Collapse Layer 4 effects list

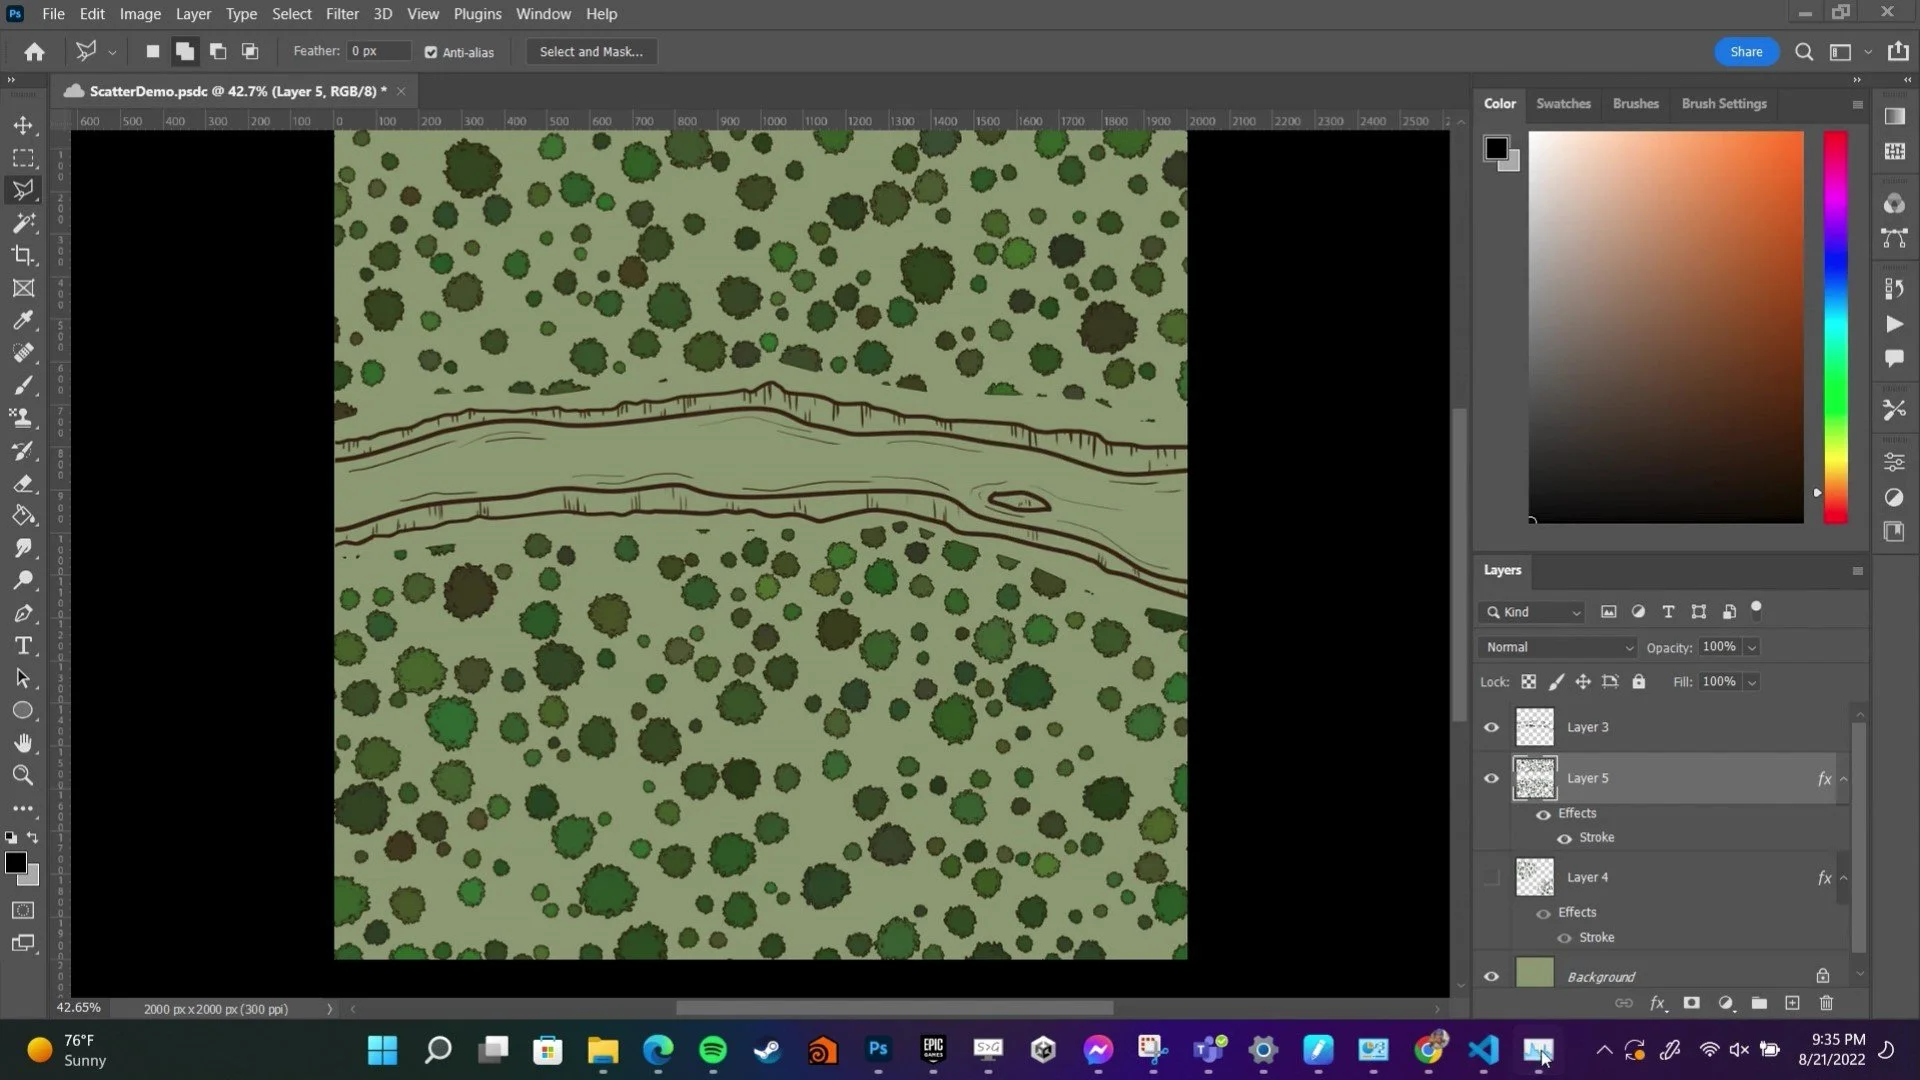point(1843,878)
